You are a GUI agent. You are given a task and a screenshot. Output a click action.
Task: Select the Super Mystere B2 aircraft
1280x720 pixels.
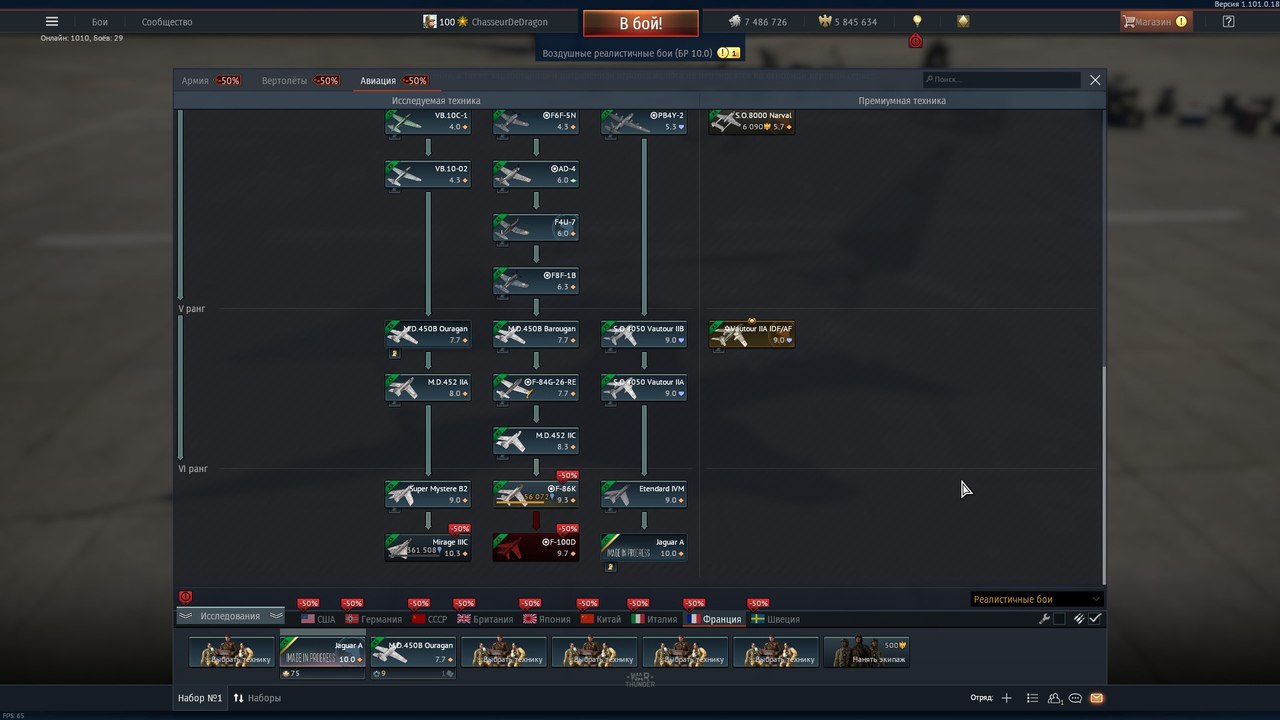click(428, 495)
